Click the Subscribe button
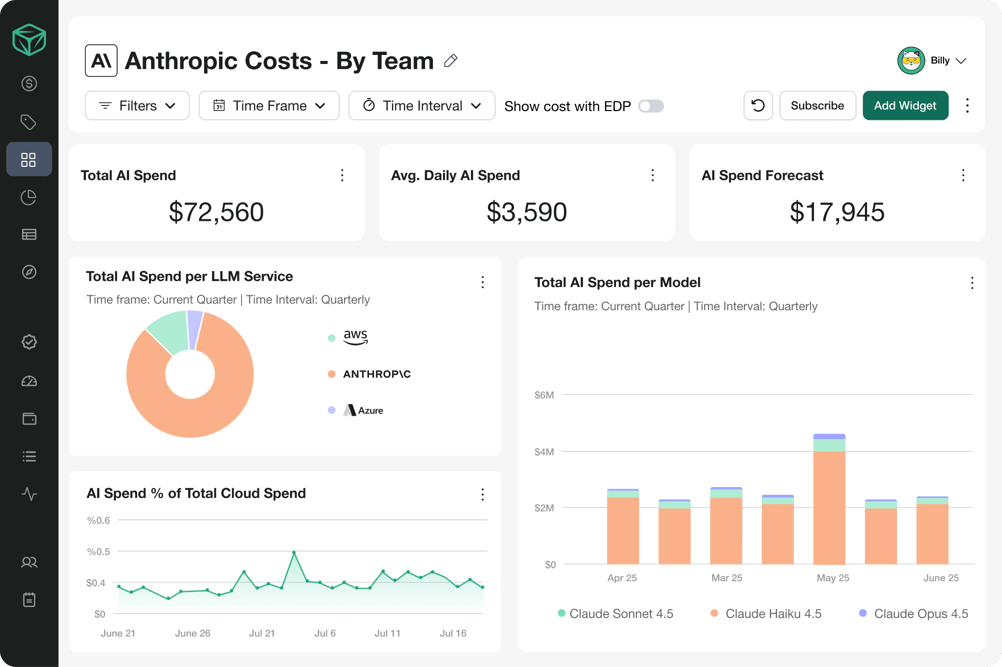The image size is (1002, 667). tap(816, 105)
